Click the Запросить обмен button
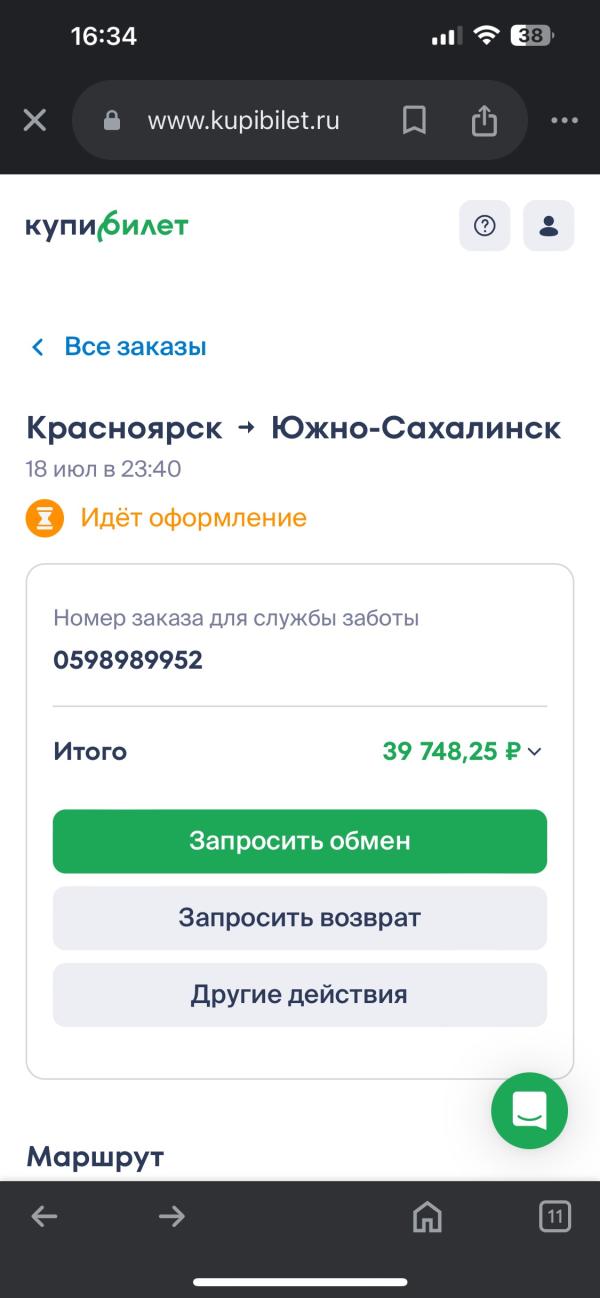Image resolution: width=600 pixels, height=1298 pixels. (x=300, y=841)
